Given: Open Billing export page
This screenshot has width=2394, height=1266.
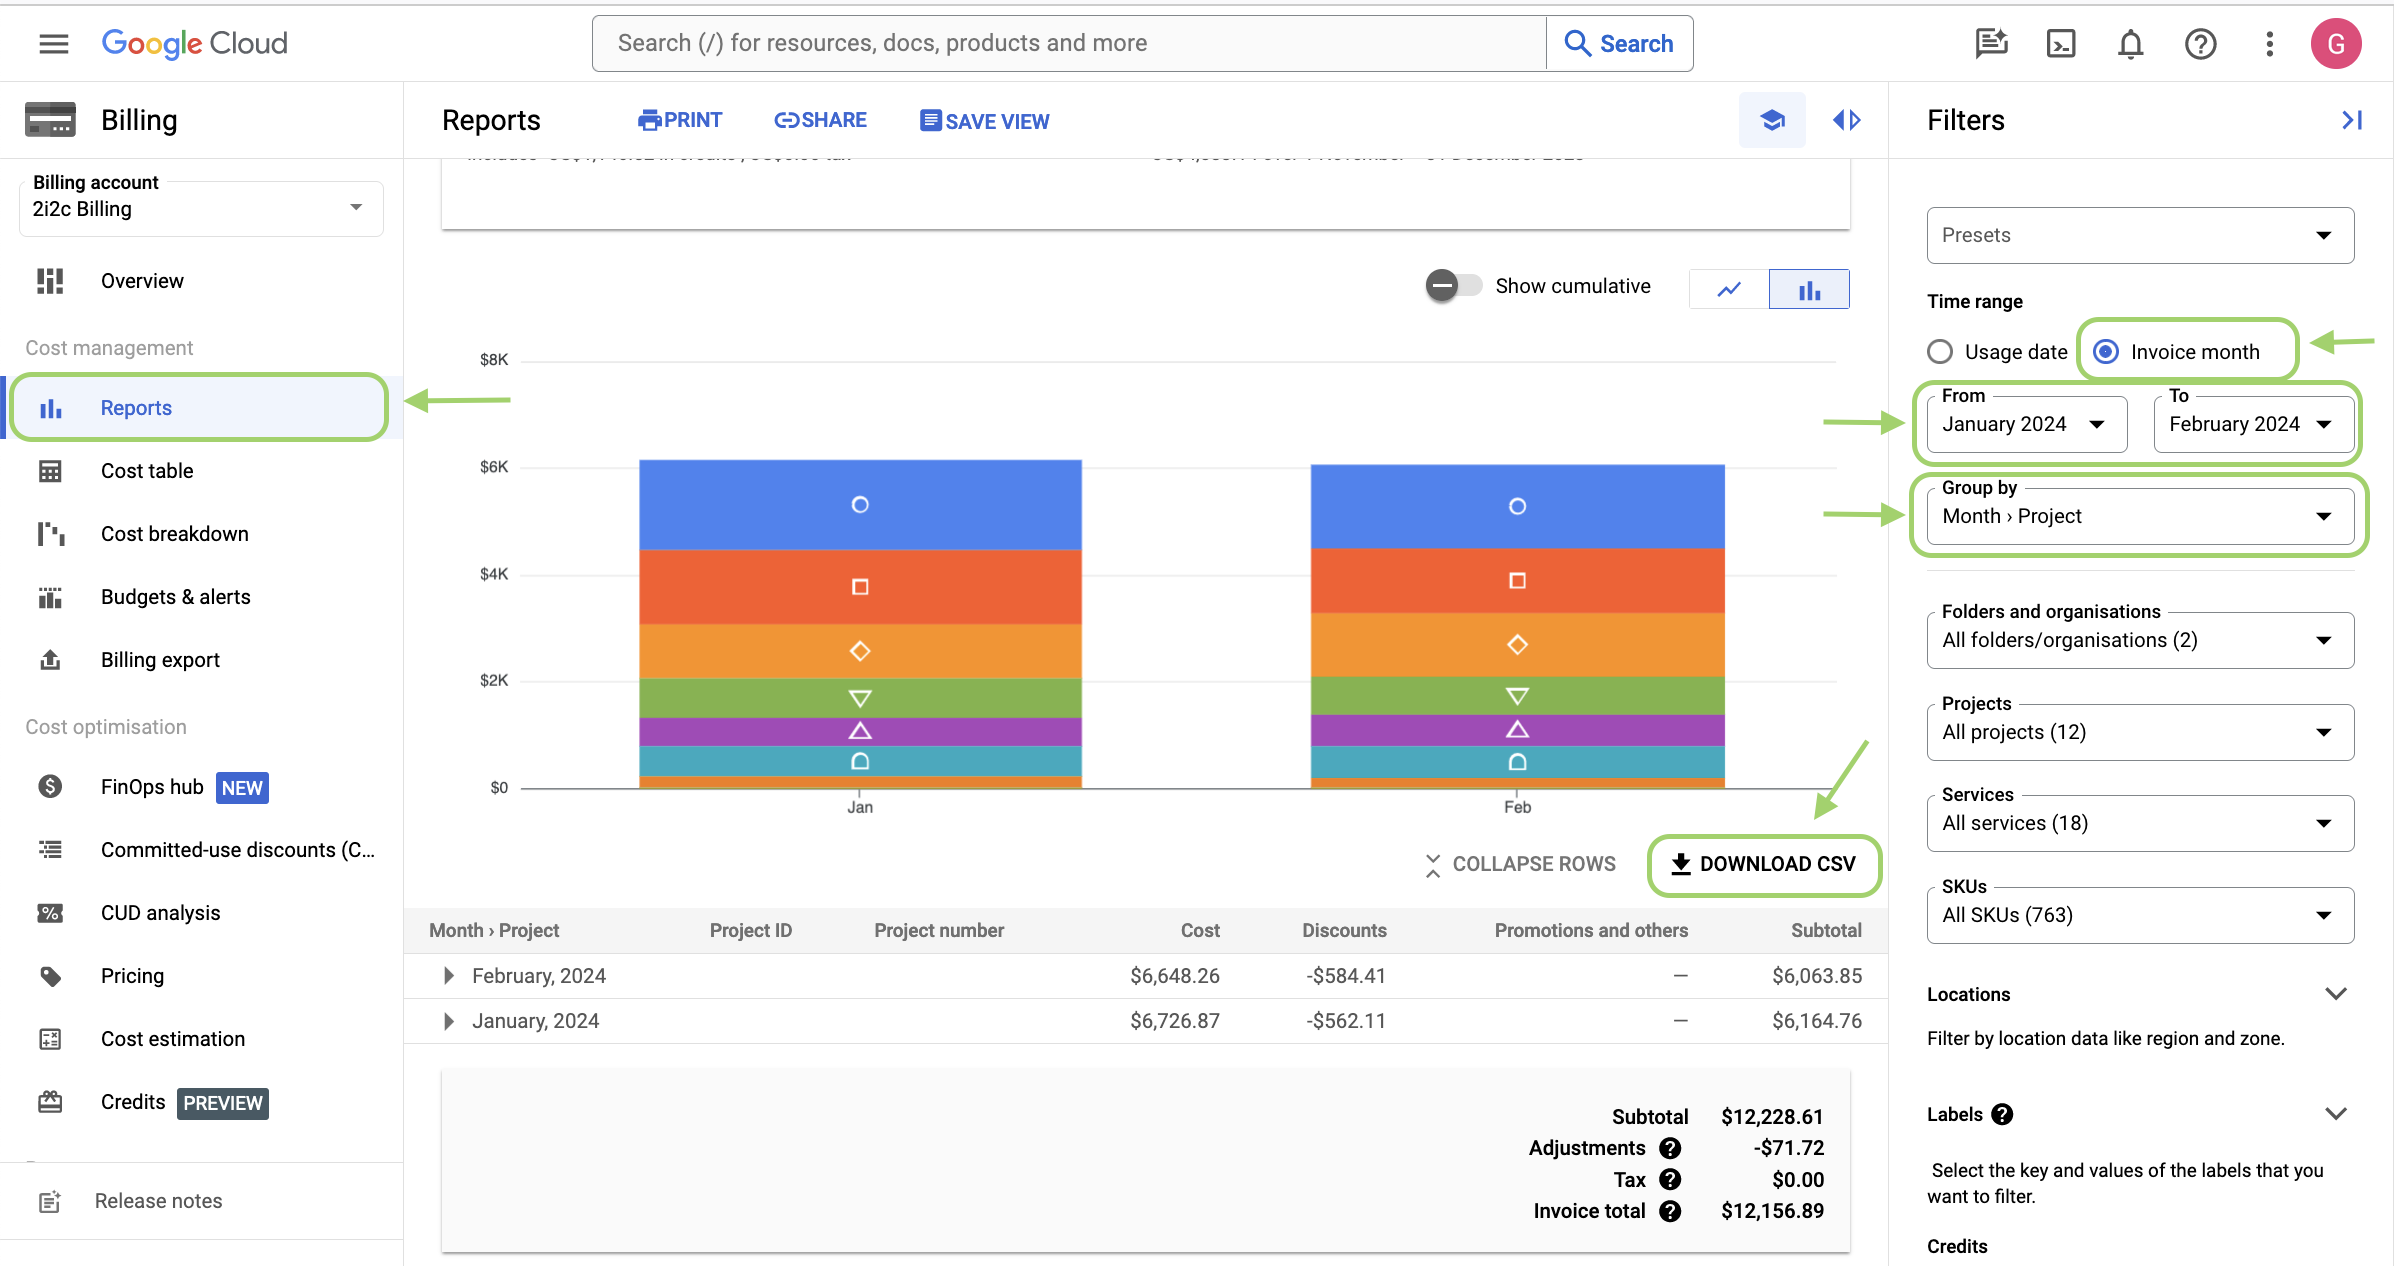Looking at the screenshot, I should click(x=160, y=660).
